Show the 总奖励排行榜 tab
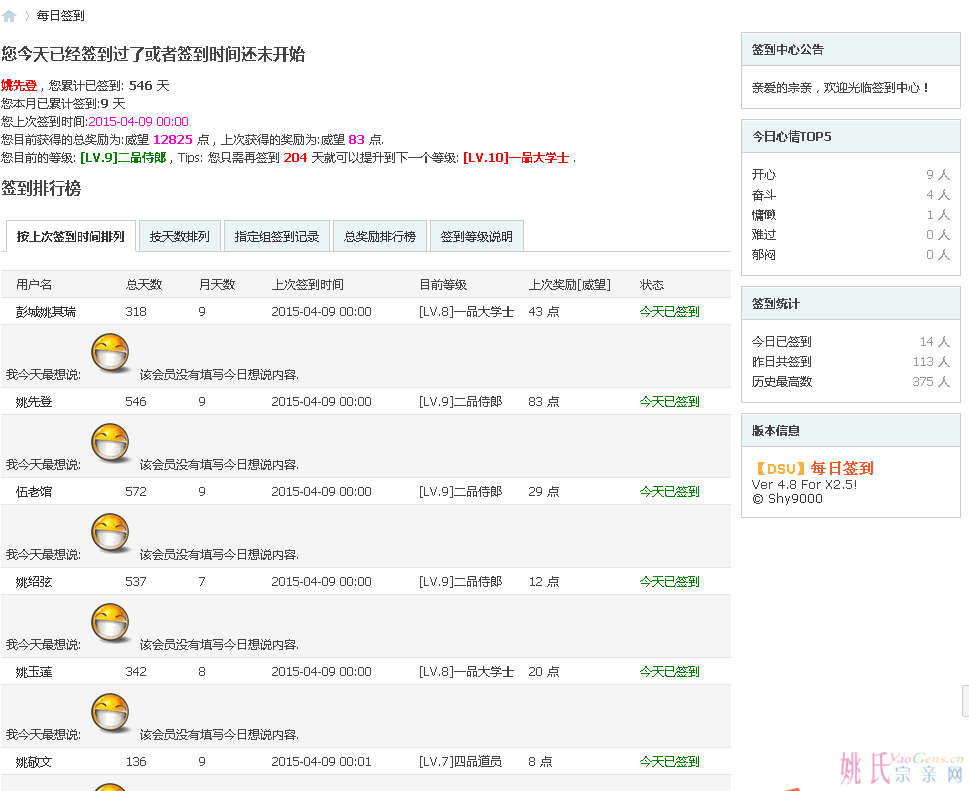Screen dimensions: 969x791 (x=379, y=237)
